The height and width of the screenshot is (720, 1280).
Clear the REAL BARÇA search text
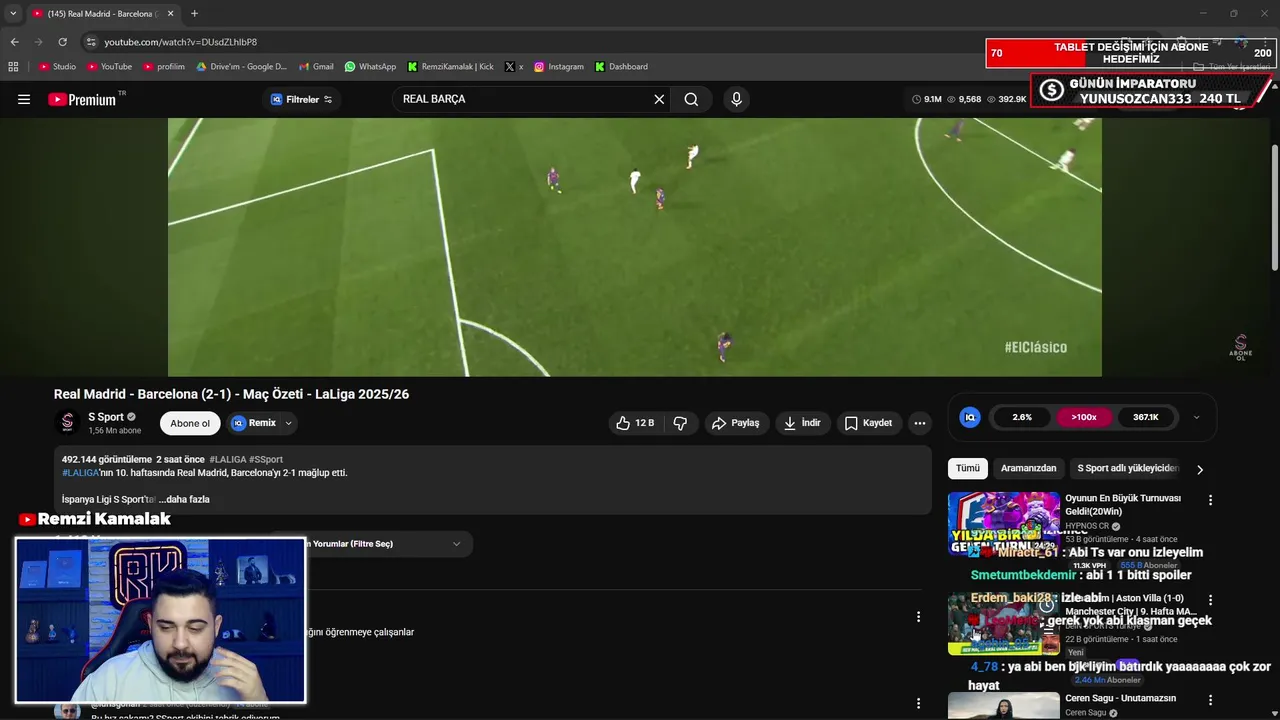pos(659,99)
